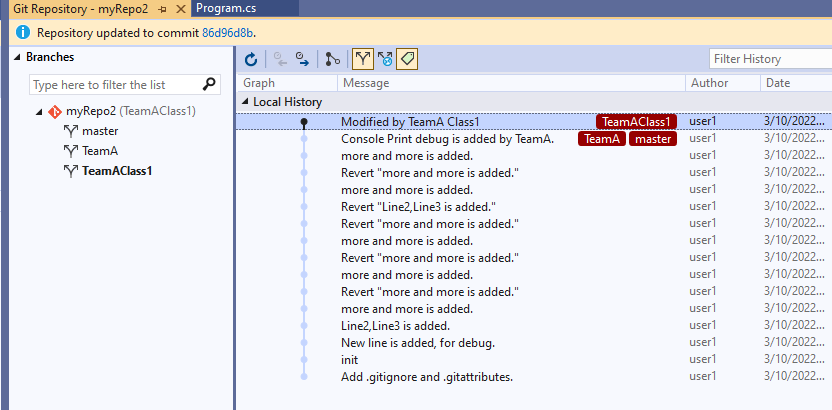Select commit "Add .gitignore and .gitattributes."

click(427, 377)
